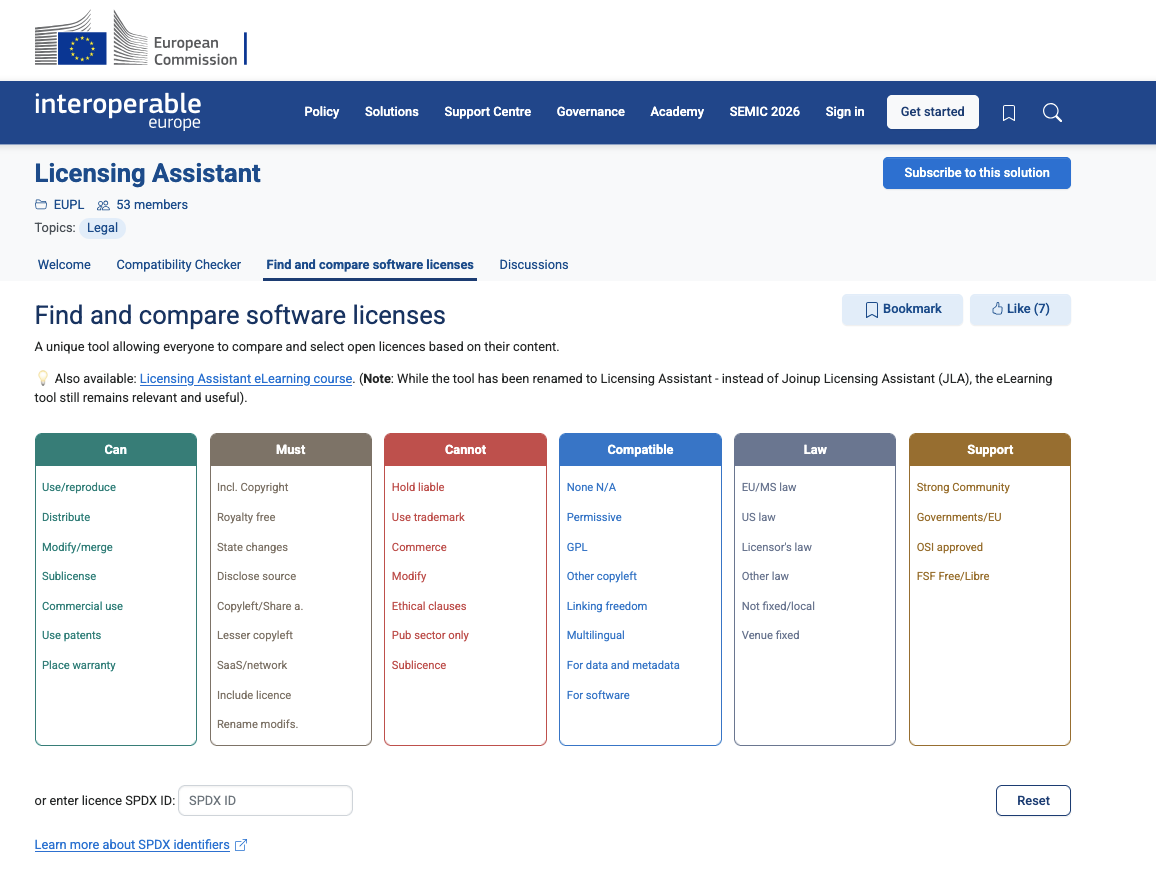The height and width of the screenshot is (872, 1156).
Task: Pick OSI approved under Support
Action: pyautogui.click(x=950, y=547)
